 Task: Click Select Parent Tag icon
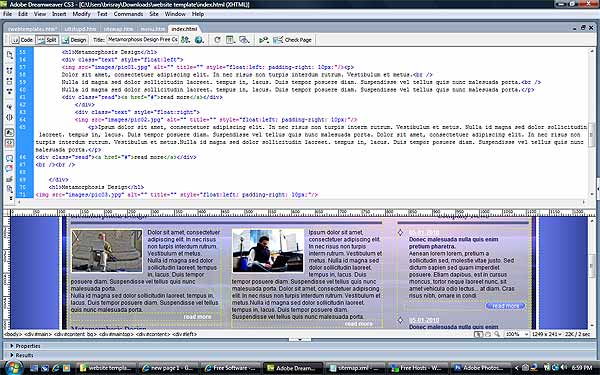click(x=10, y=107)
